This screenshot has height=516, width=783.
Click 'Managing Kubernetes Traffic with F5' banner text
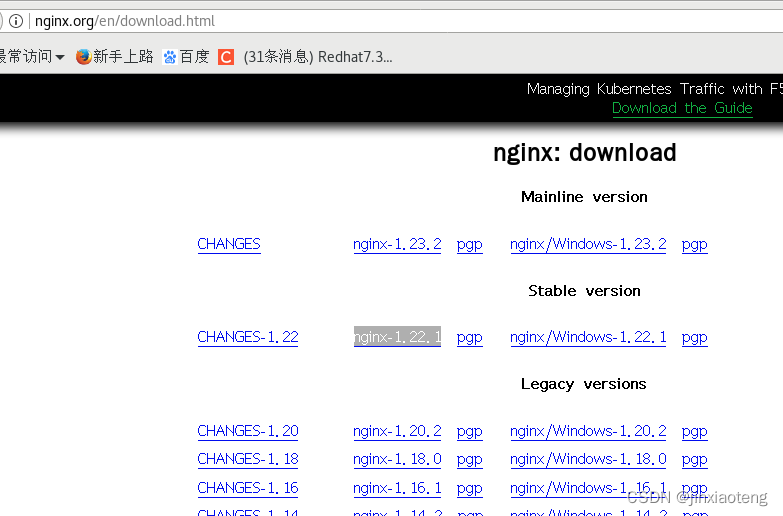(x=655, y=89)
